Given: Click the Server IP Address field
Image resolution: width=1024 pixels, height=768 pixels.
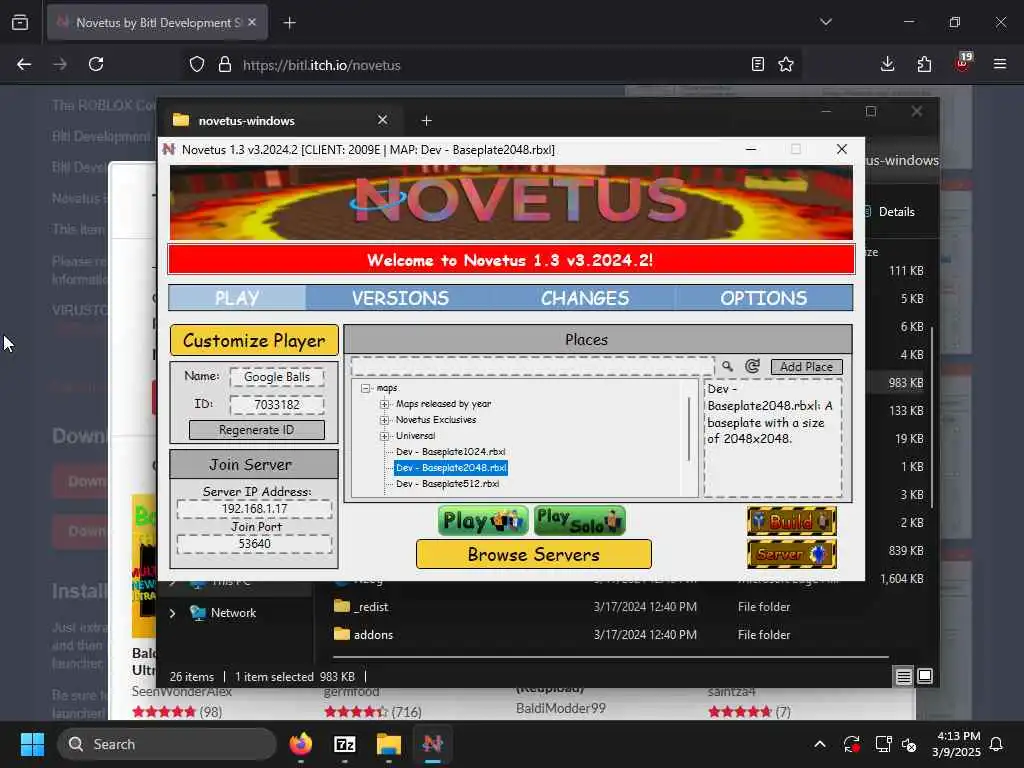Looking at the screenshot, I should coord(254,509).
